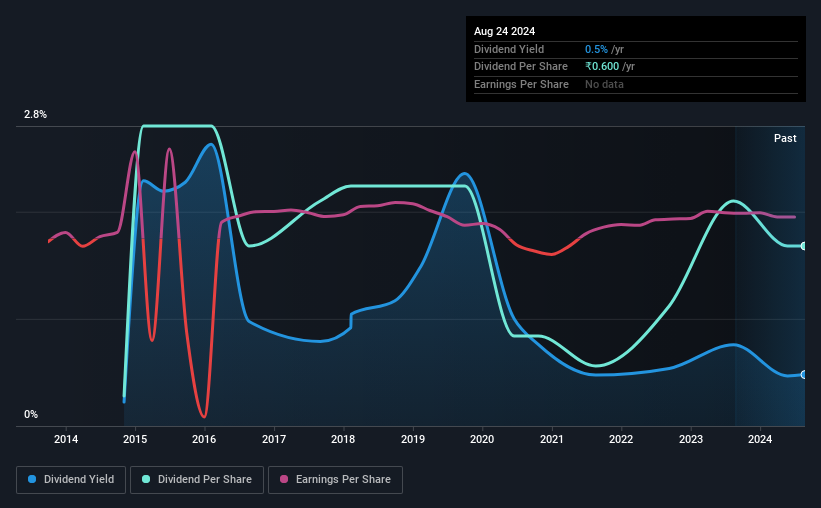Click the 2024 x-axis label

[x=760, y=439]
